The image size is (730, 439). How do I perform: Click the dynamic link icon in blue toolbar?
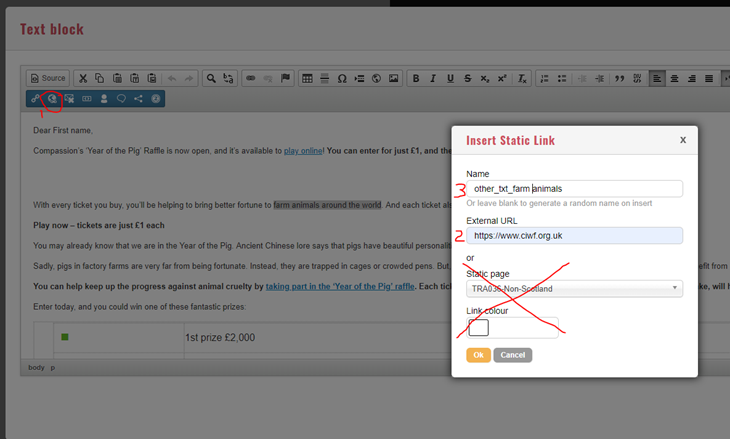(35, 99)
